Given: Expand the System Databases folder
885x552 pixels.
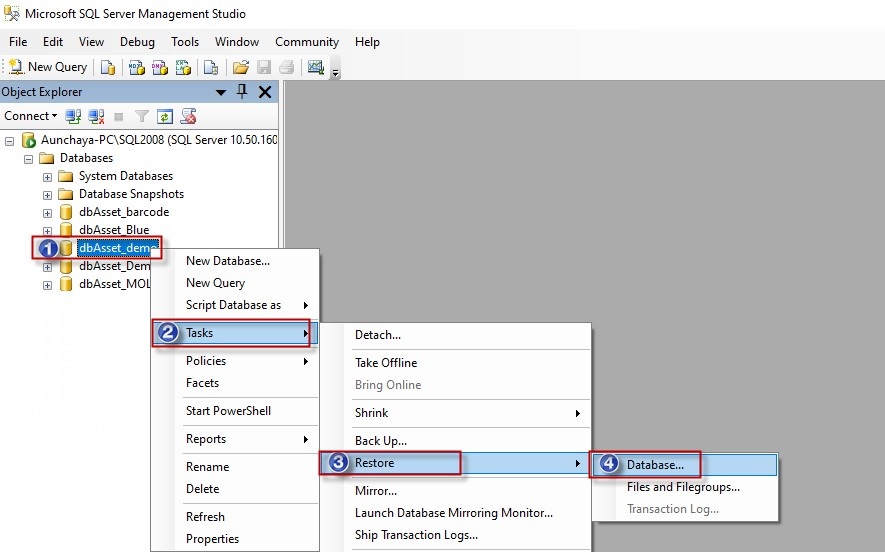Looking at the screenshot, I should pos(47,177).
